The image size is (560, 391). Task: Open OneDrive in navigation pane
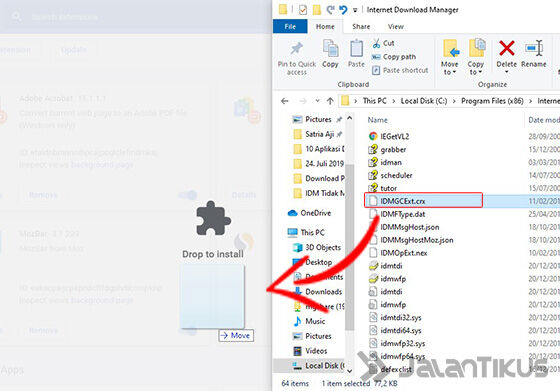pos(309,213)
